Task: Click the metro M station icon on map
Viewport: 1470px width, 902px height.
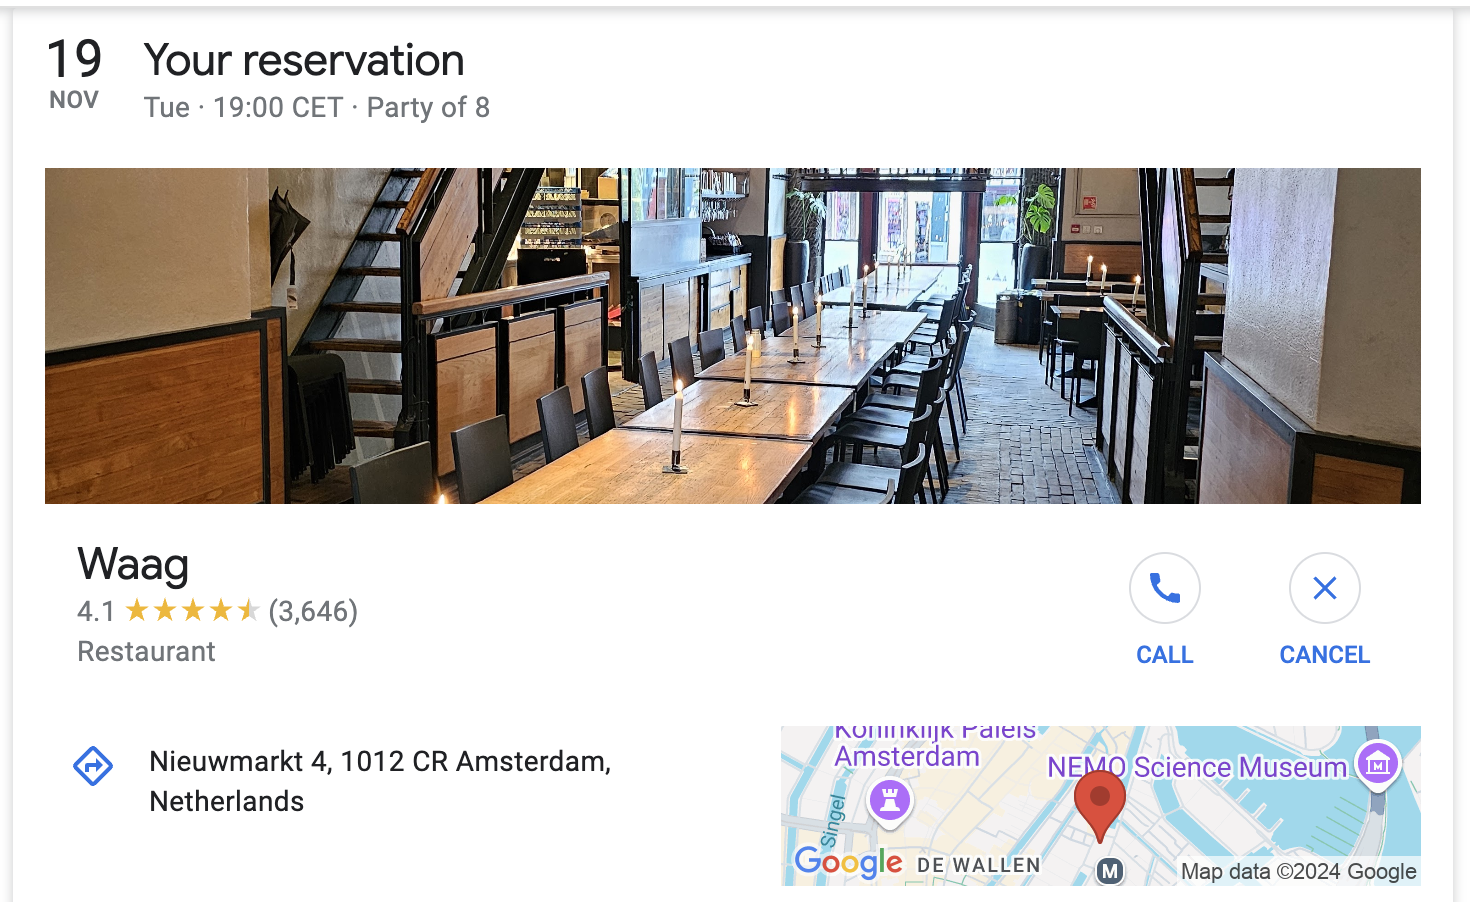Action: coord(1110,871)
